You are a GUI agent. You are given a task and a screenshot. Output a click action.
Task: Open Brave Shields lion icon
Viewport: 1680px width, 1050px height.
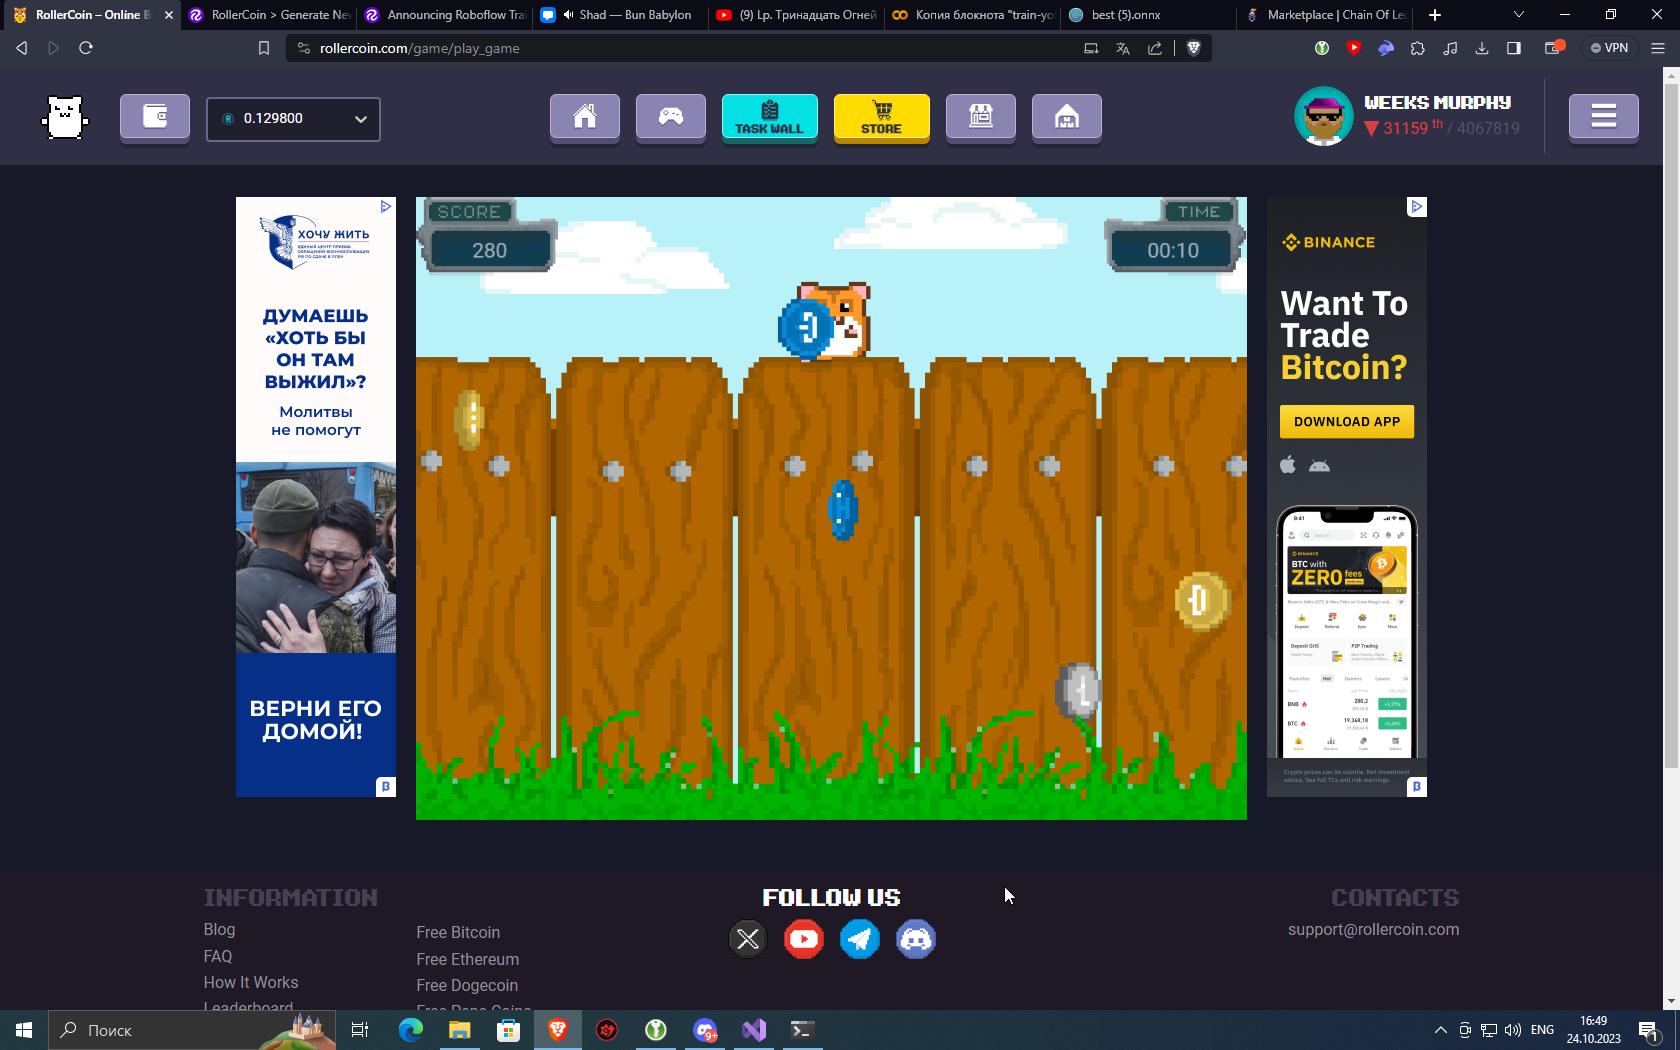coord(1193,48)
